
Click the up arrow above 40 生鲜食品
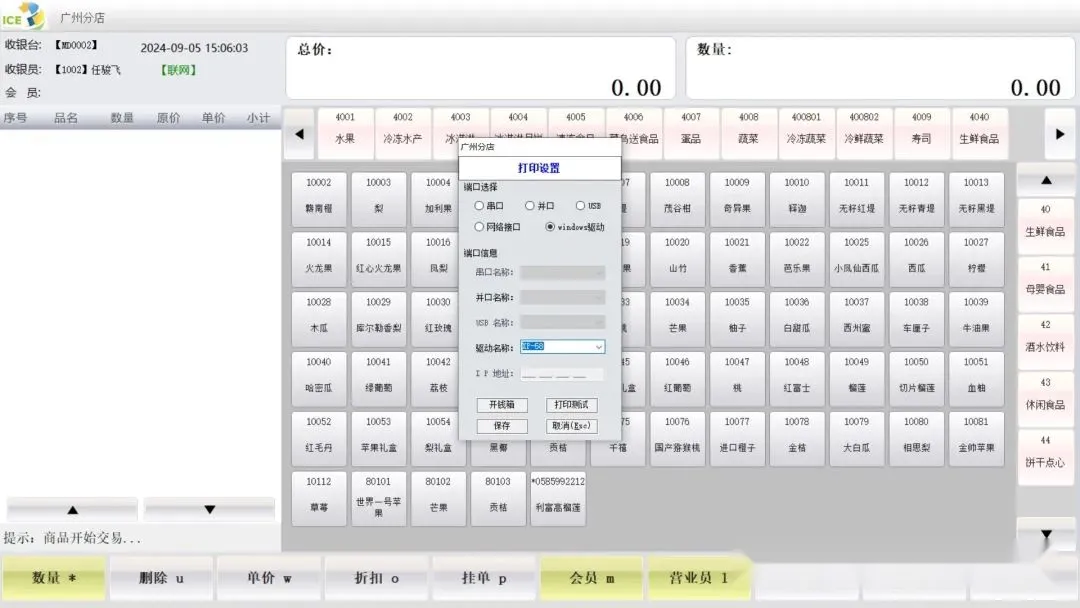1046,180
